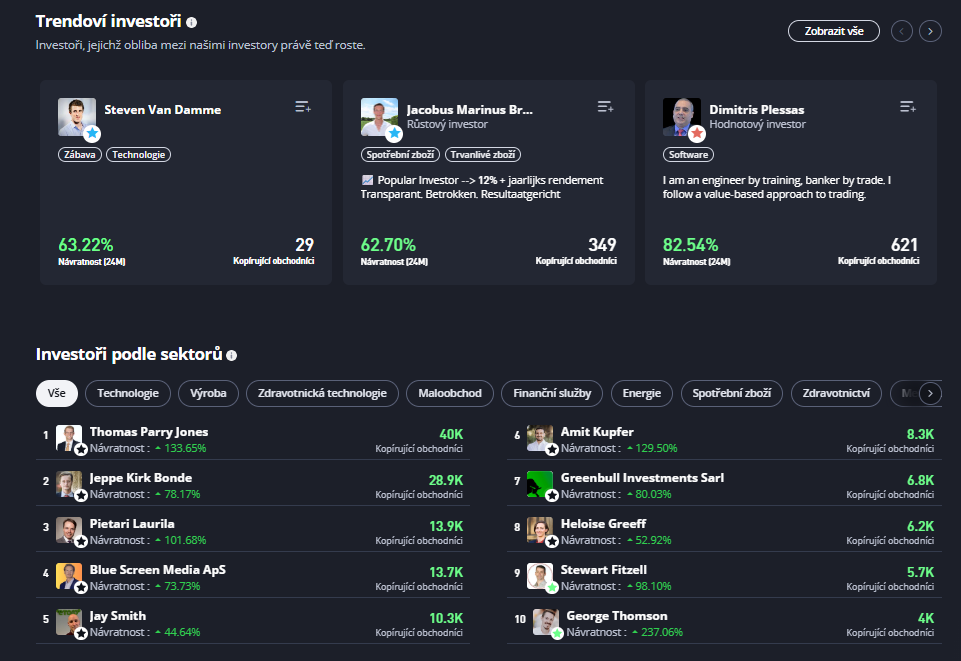Go to next trending investors page
The height and width of the screenshot is (661, 961).
pos(931,31)
